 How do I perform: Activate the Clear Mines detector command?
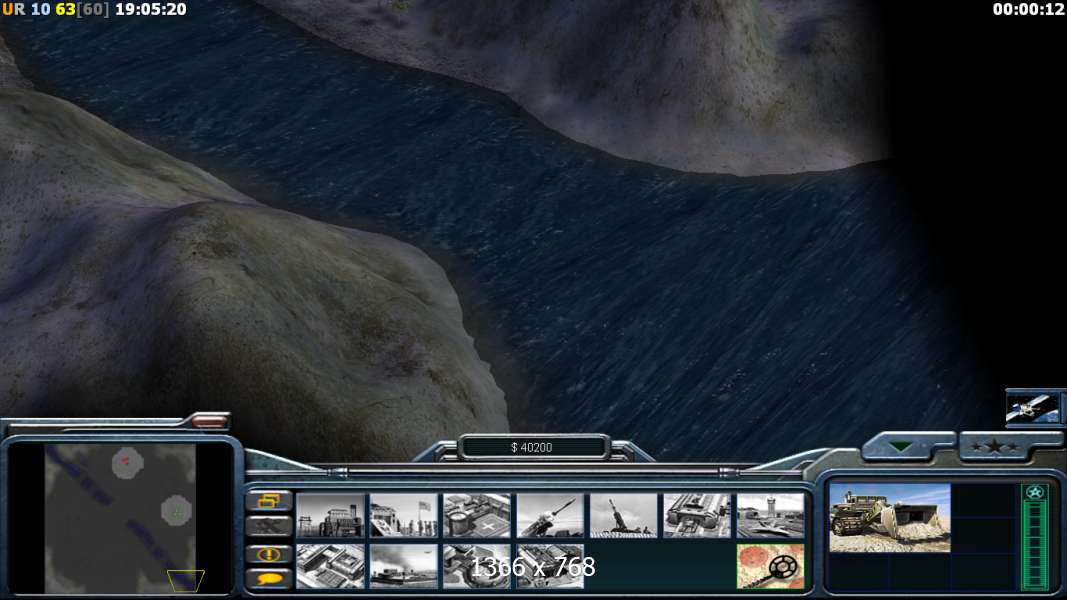coord(771,566)
